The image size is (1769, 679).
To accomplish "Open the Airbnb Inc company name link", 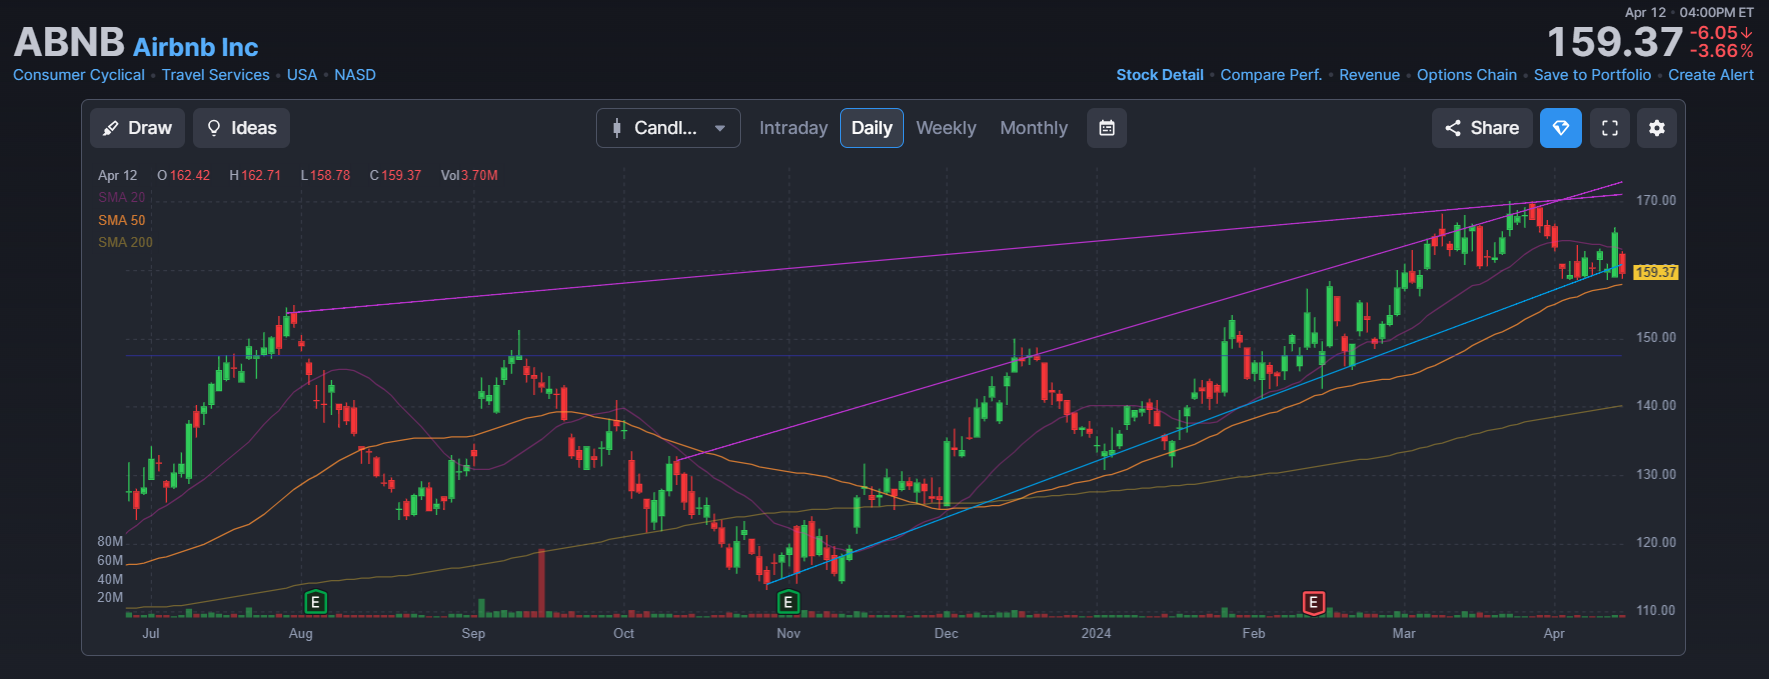I will click(x=196, y=47).
